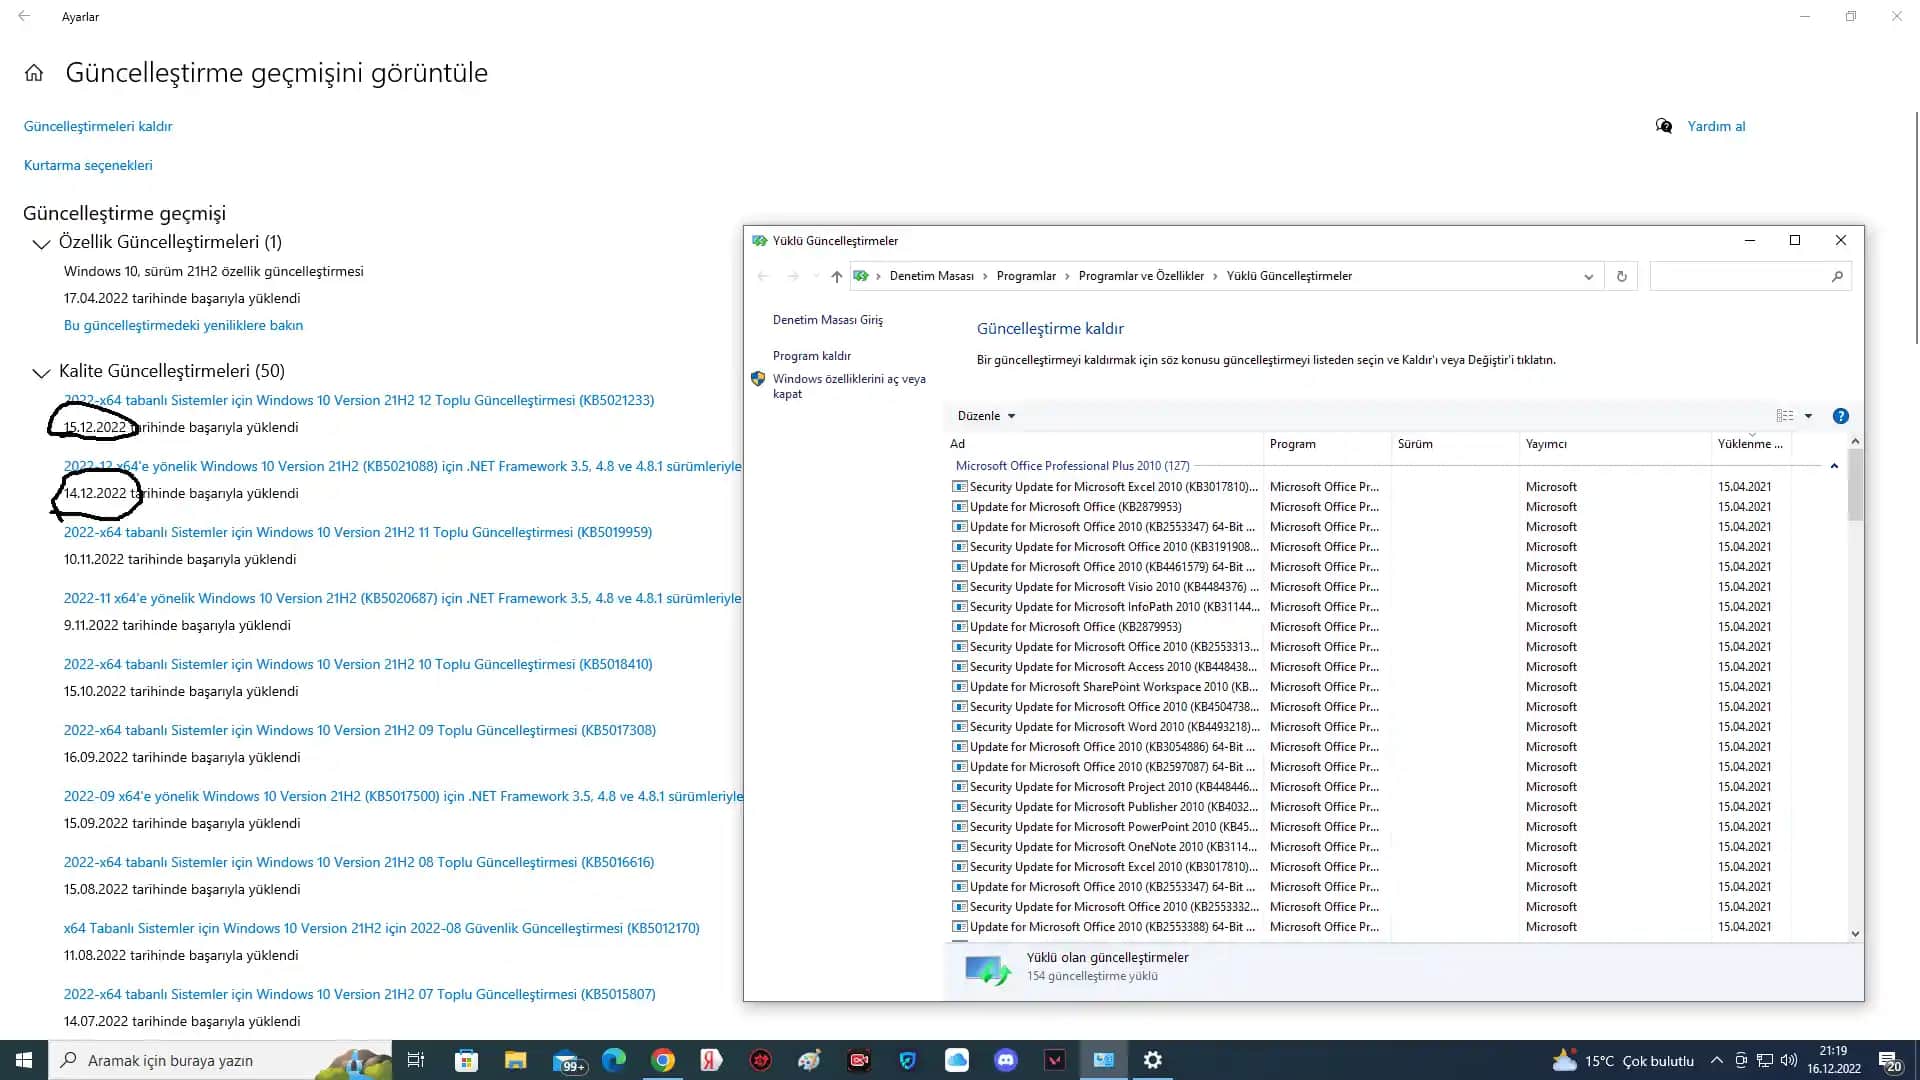Open Microsoft Edge from the taskbar

coord(613,1060)
